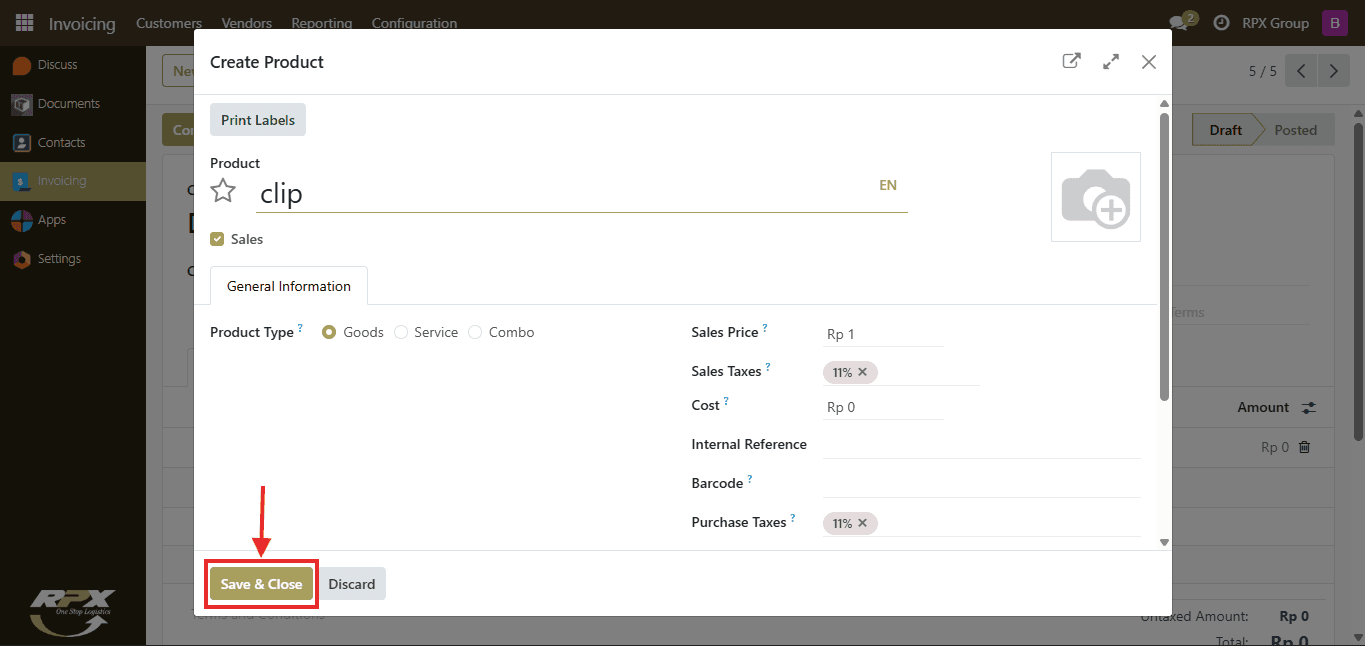Open the Customers menu
Image resolution: width=1365 pixels, height=646 pixels.
pyautogui.click(x=169, y=23)
